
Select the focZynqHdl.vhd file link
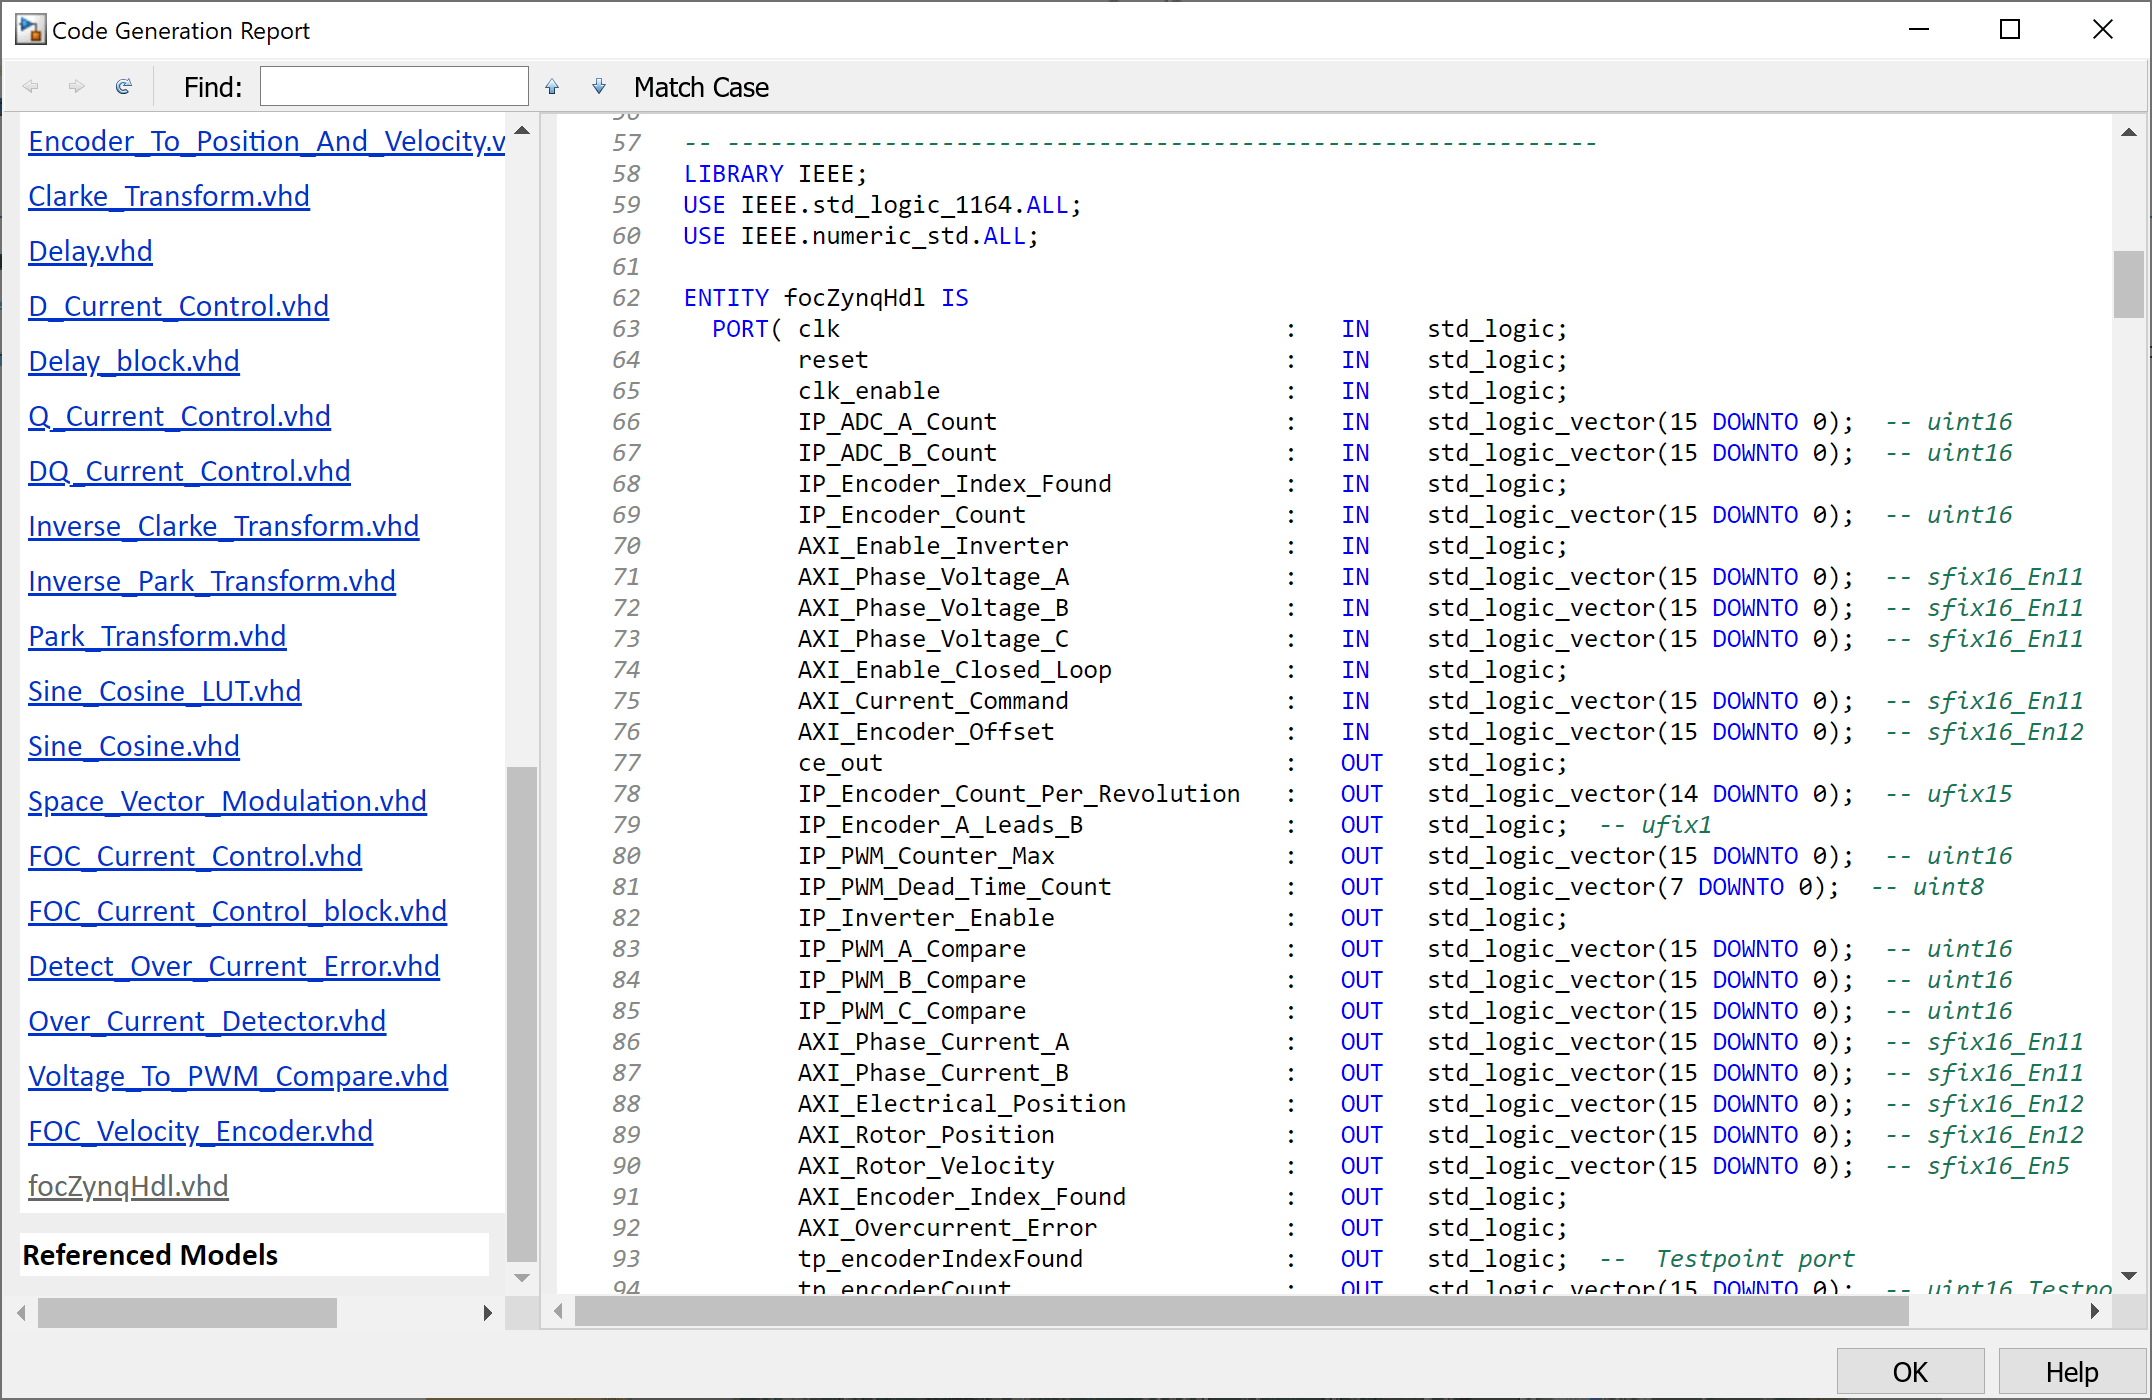pyautogui.click(x=128, y=1186)
